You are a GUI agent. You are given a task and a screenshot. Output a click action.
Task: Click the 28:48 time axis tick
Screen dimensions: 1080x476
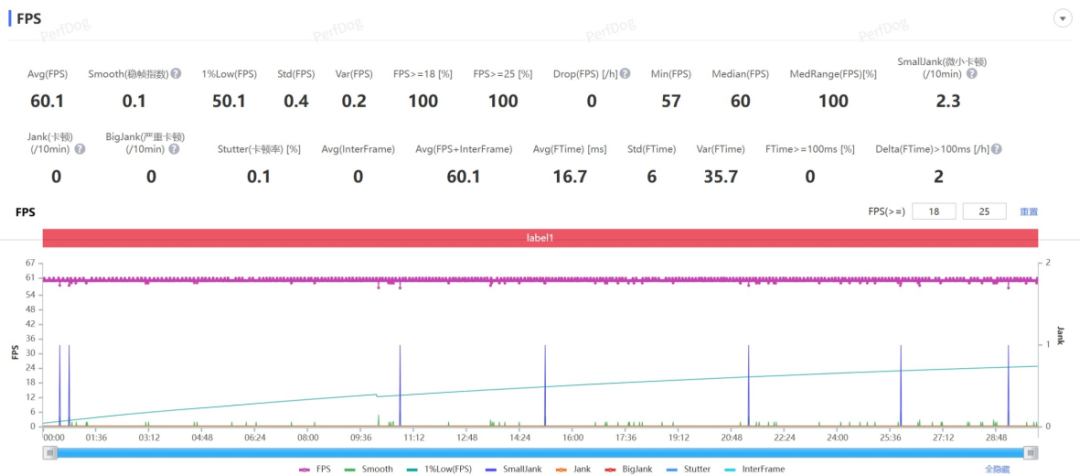997,437
